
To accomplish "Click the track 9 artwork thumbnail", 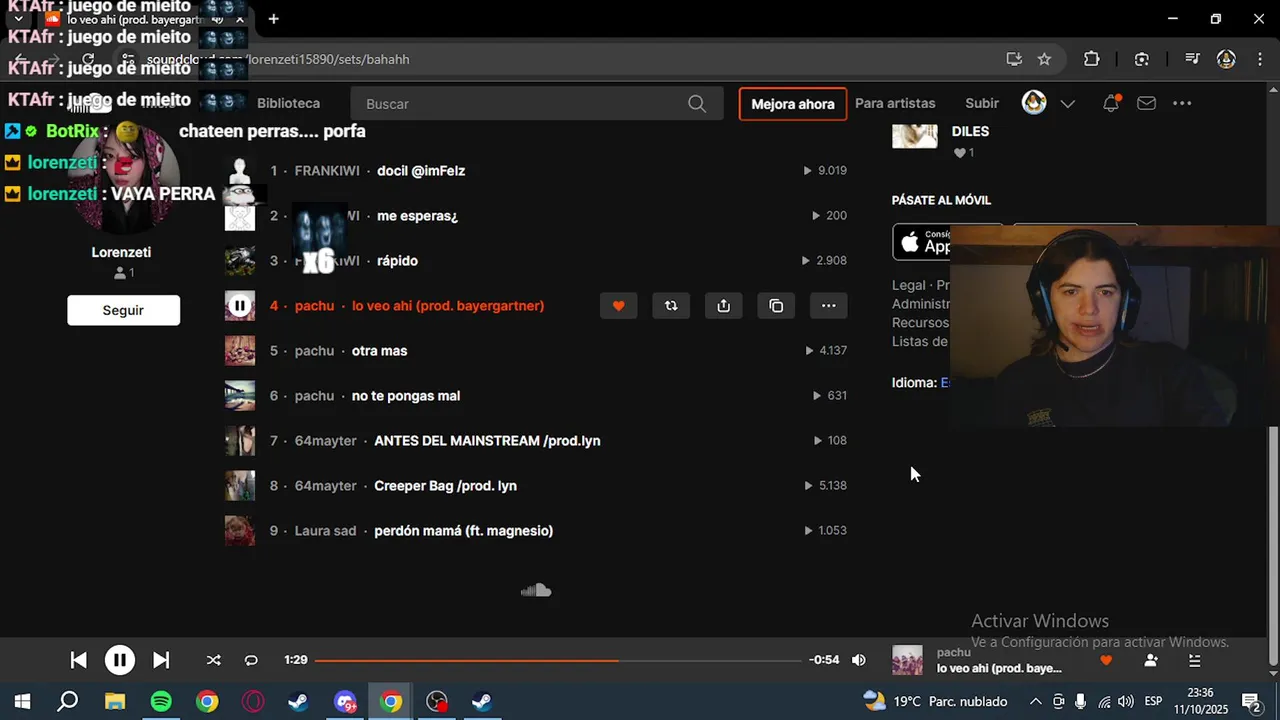I will [x=240, y=531].
